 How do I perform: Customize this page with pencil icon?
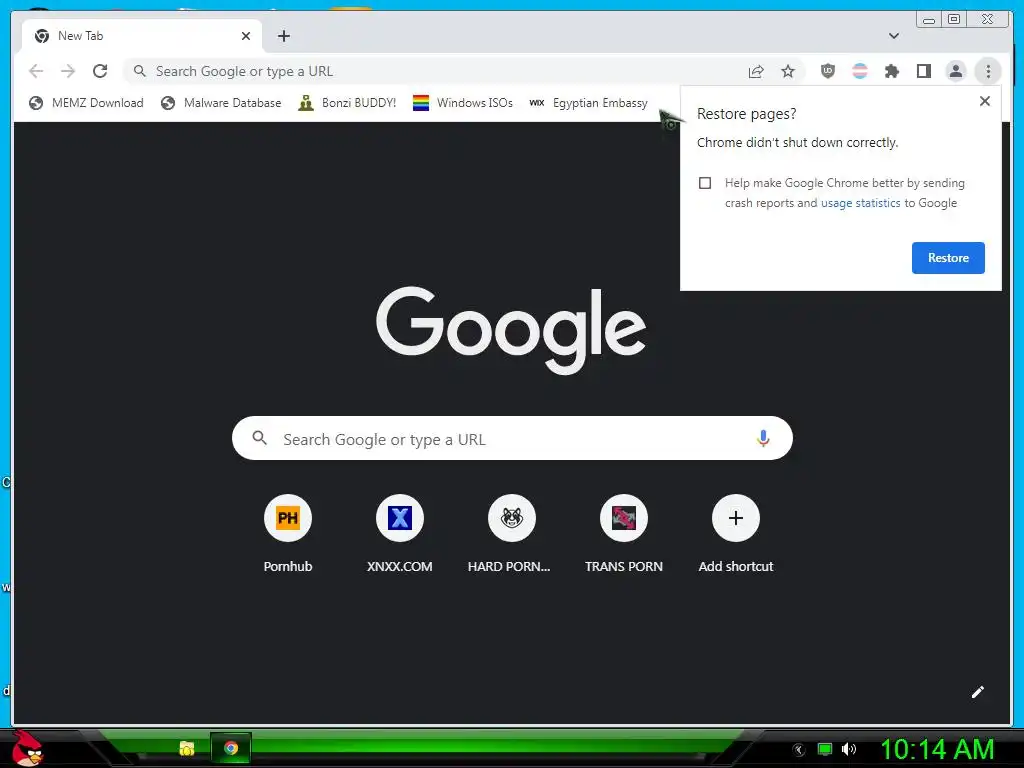click(x=978, y=692)
